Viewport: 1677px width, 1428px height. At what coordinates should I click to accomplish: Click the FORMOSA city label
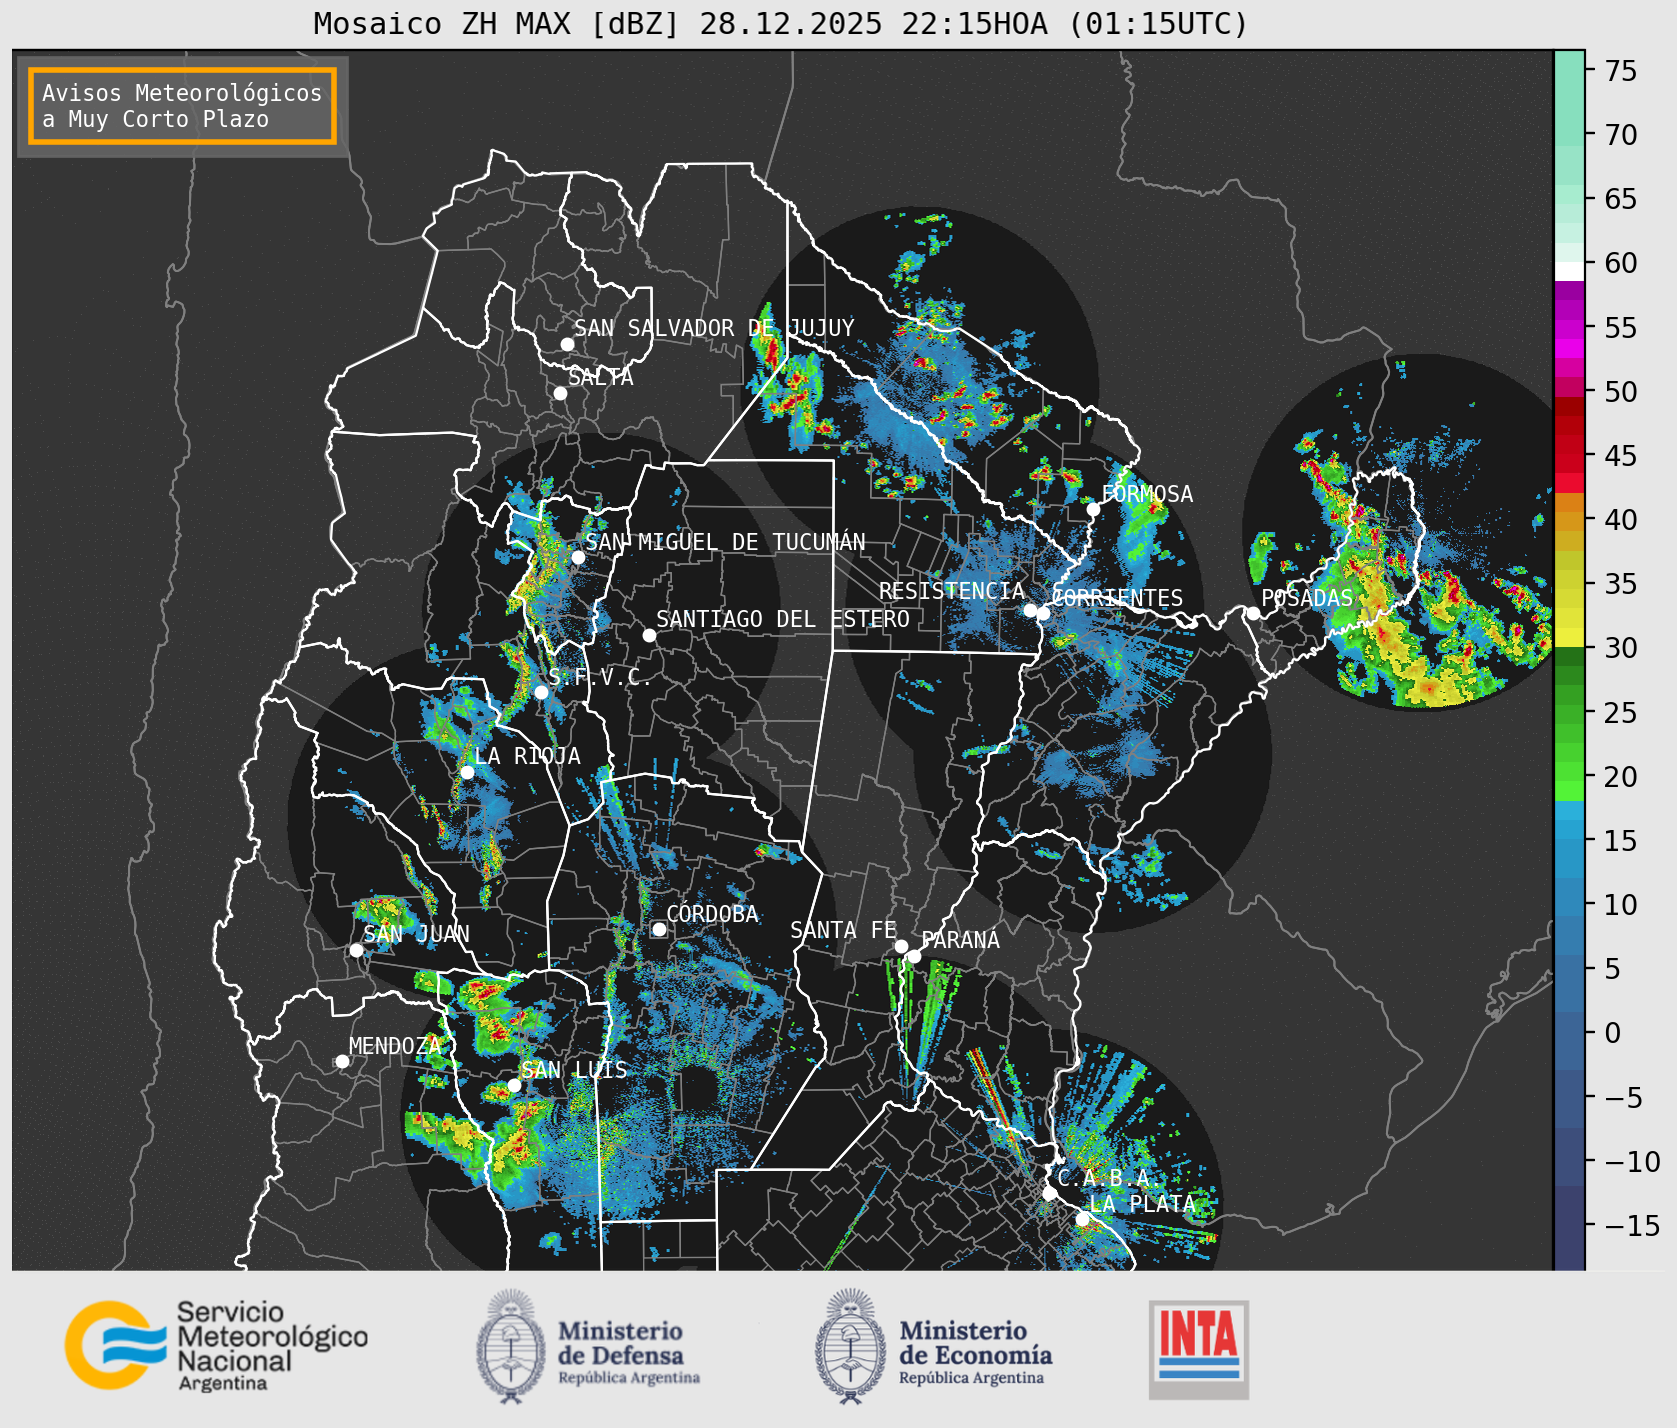[x=1147, y=494]
